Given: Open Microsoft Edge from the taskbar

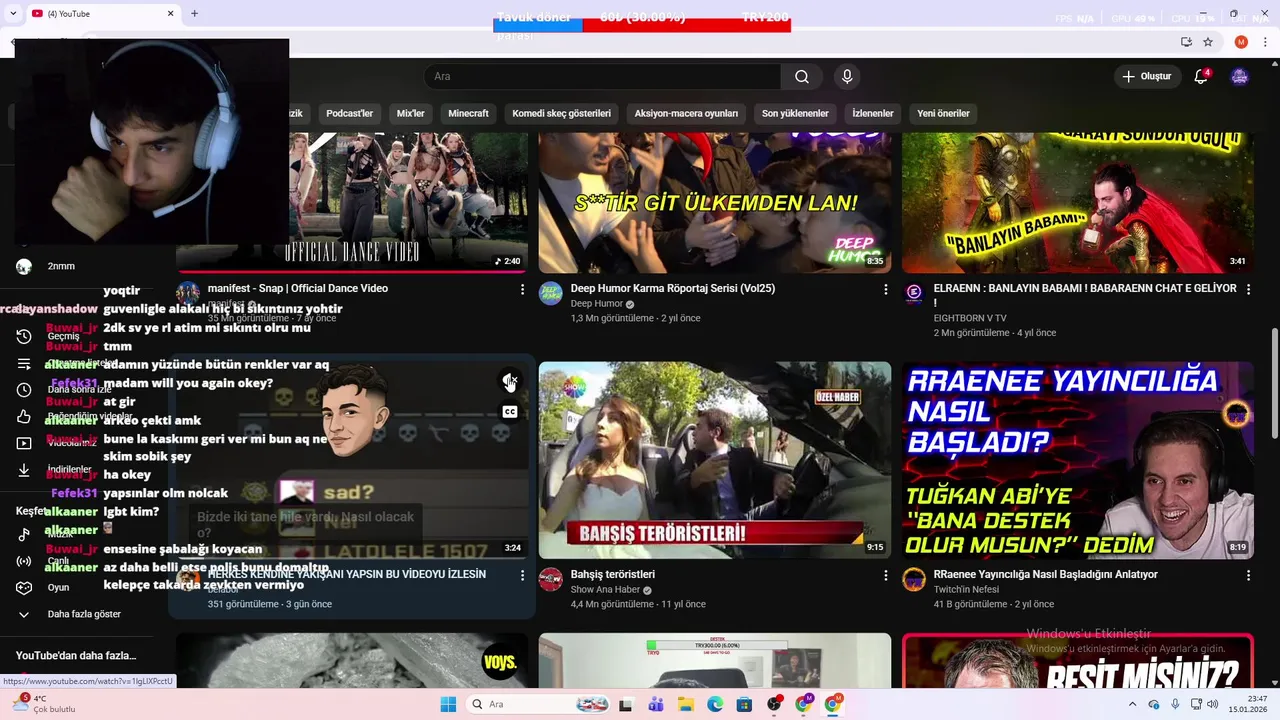Looking at the screenshot, I should pyautogui.click(x=715, y=704).
